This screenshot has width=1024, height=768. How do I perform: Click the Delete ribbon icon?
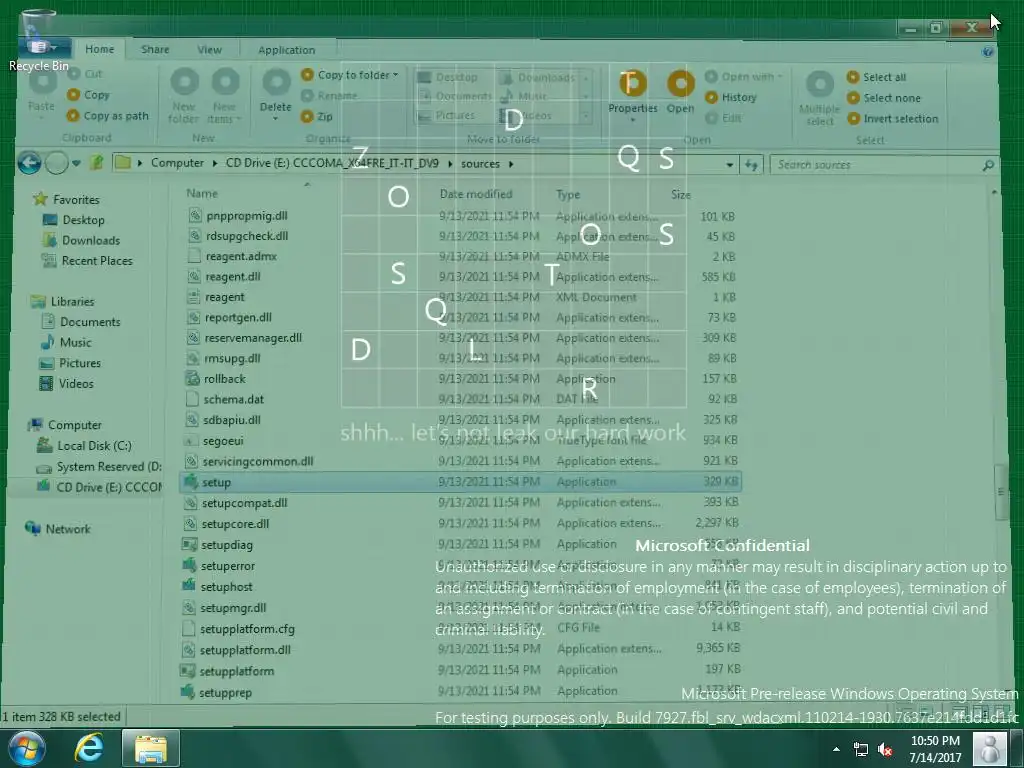coord(276,93)
